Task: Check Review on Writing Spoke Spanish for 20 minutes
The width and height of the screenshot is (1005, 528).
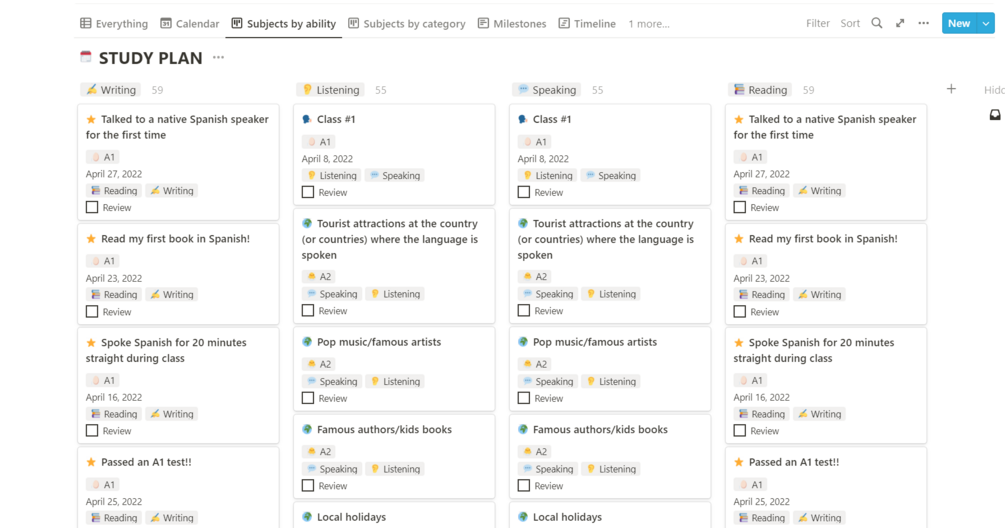Action: tap(92, 431)
